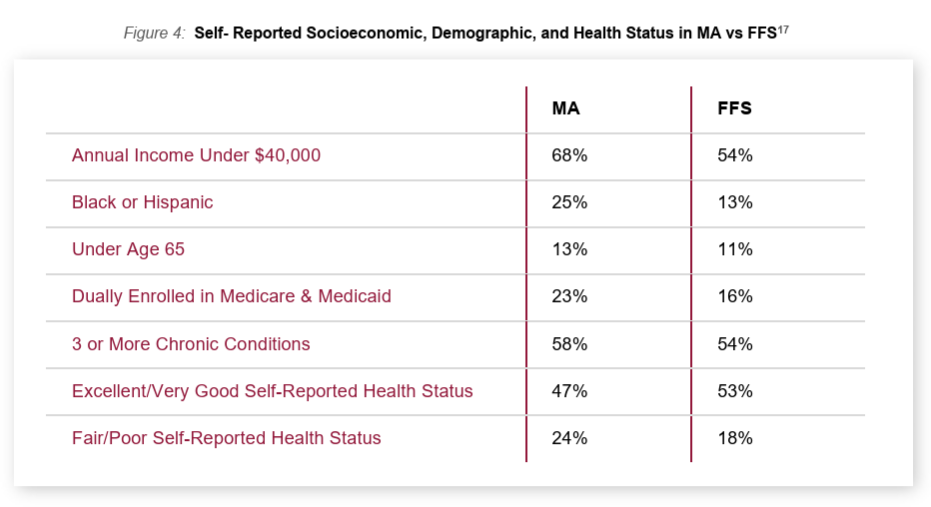This screenshot has height=507, width=931.
Task: Click the figure title text
Action: [x=484, y=34]
